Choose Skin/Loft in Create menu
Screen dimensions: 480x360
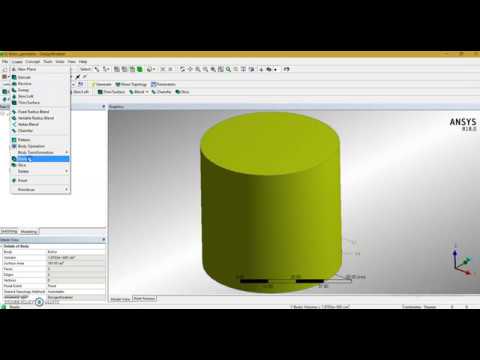click(x=40, y=96)
